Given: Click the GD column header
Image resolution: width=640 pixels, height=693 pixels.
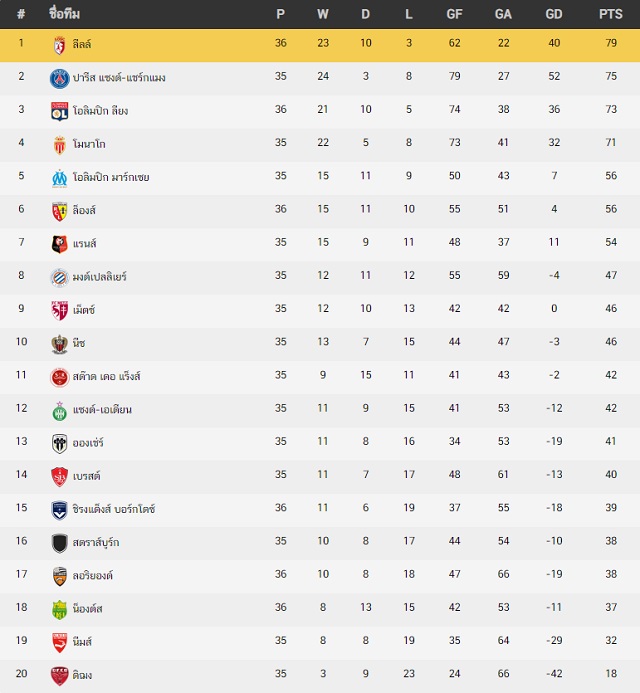Looking at the screenshot, I should [554, 14].
